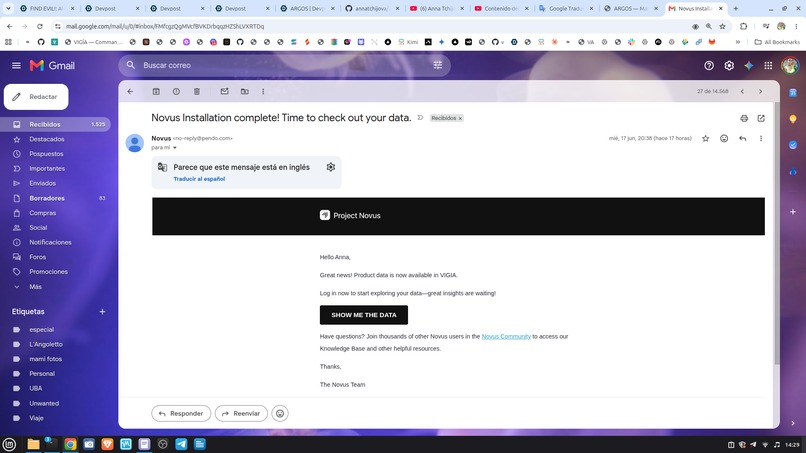
Task: Open translation settings gear
Action: pos(331,167)
